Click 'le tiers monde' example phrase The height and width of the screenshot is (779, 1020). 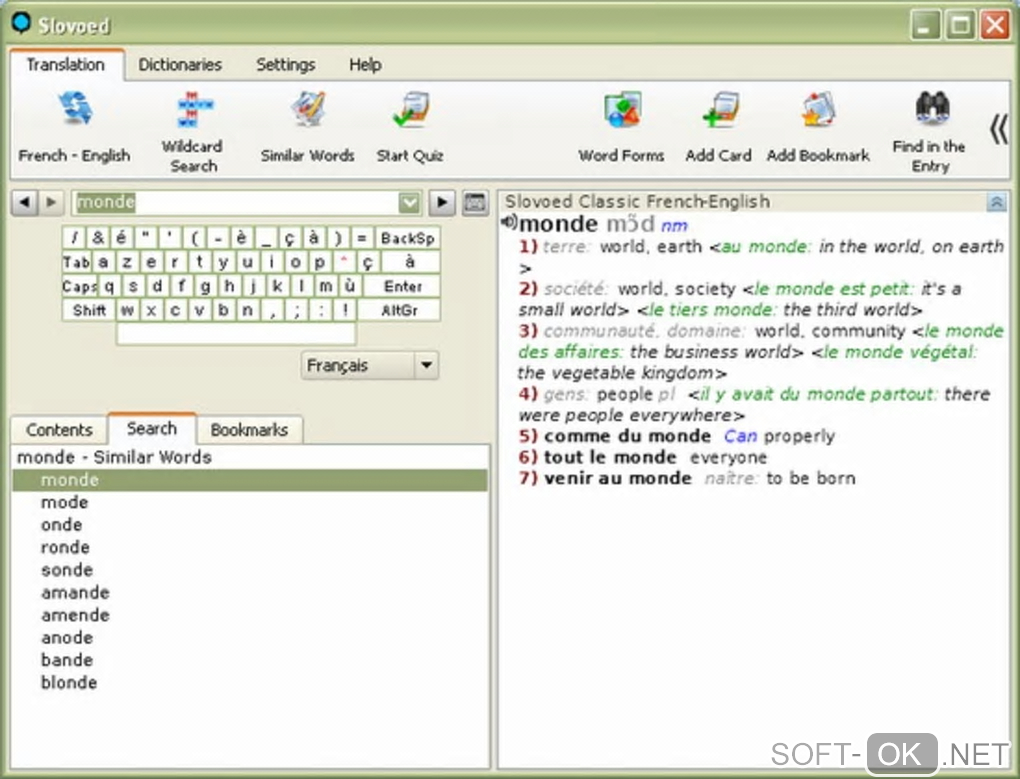tap(710, 310)
